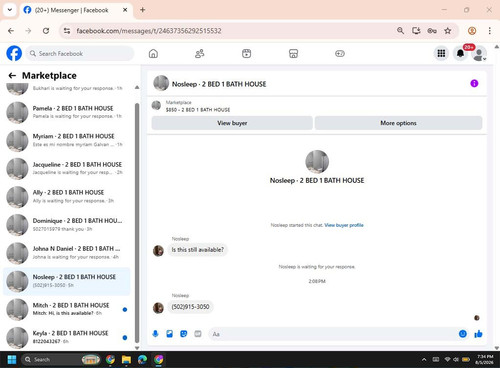
Task: Open the notifications bell icon
Action: click(460, 53)
